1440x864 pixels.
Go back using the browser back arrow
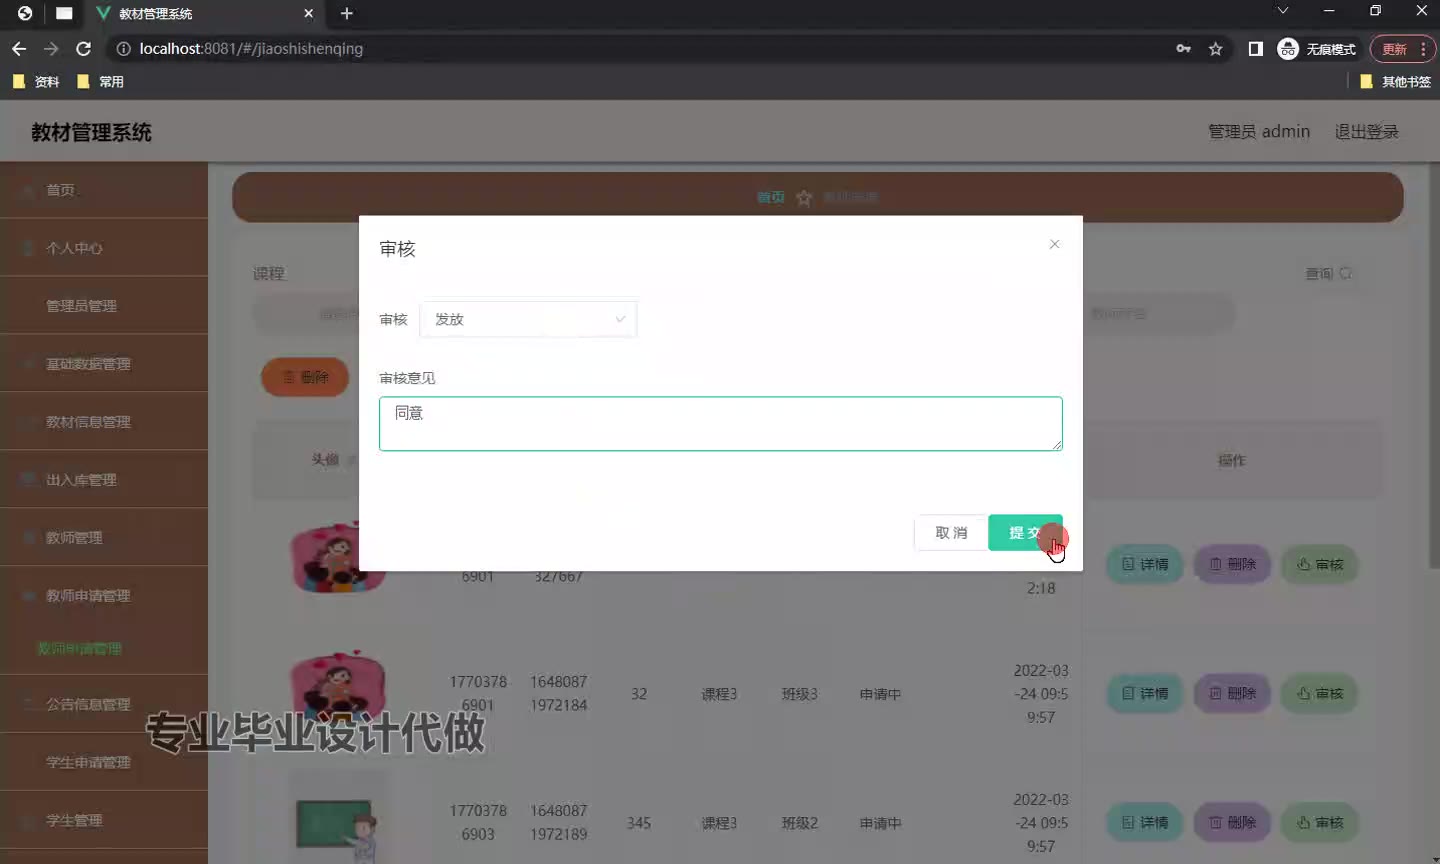19,48
